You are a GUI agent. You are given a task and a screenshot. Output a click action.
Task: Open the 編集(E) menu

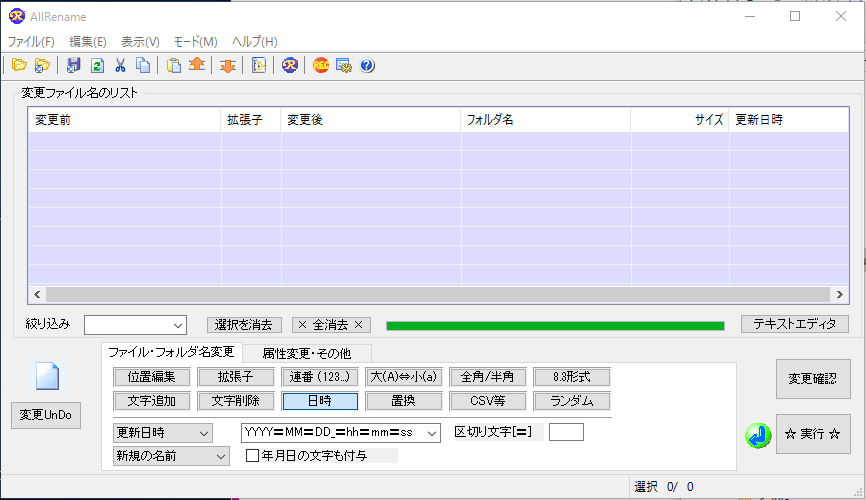[88, 41]
